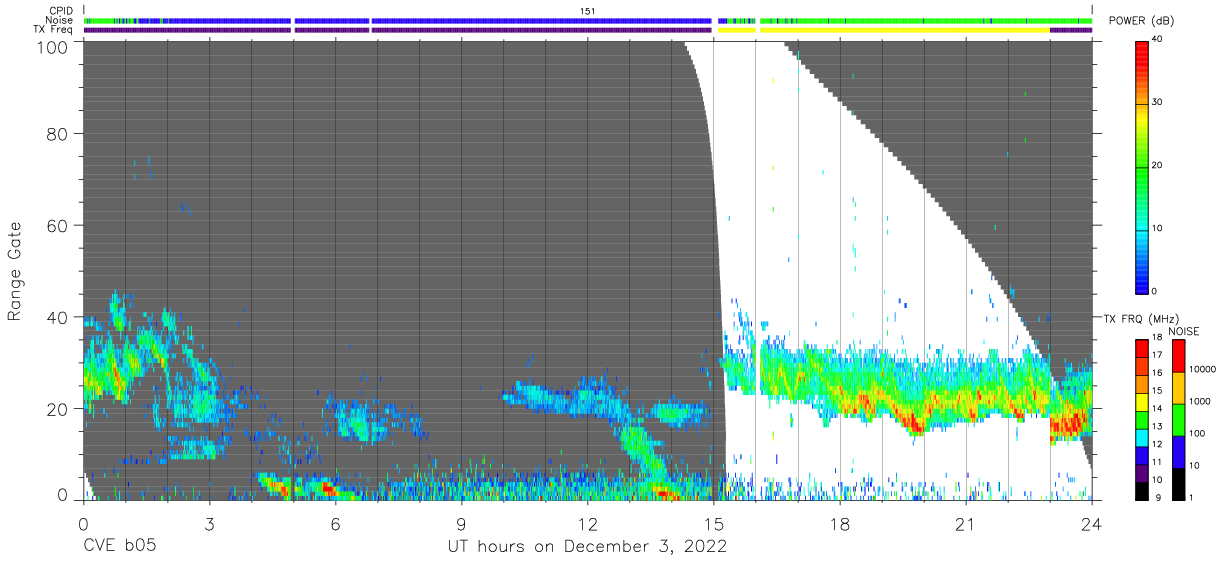The image size is (1228, 567).
Task: Click the 80 tick on Range Gate axis
Action: click(x=58, y=133)
